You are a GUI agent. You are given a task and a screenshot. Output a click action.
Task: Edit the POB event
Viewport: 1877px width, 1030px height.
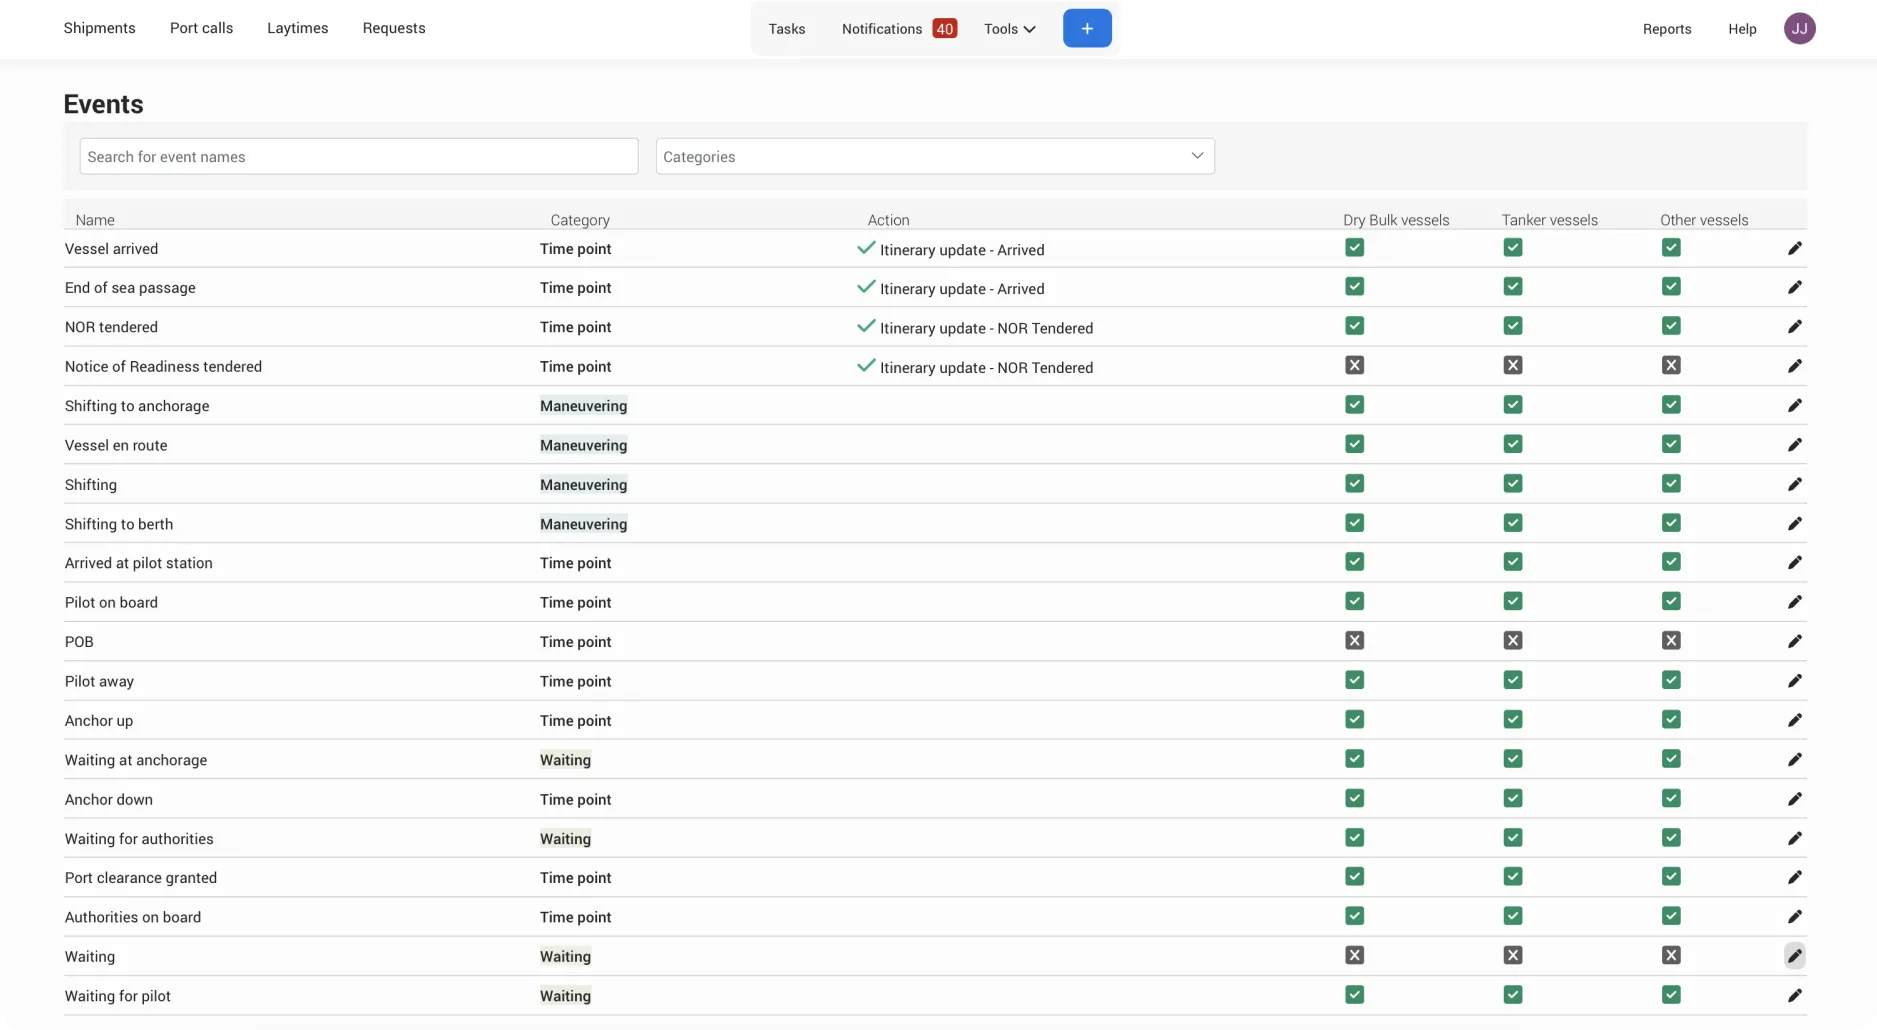click(1795, 642)
